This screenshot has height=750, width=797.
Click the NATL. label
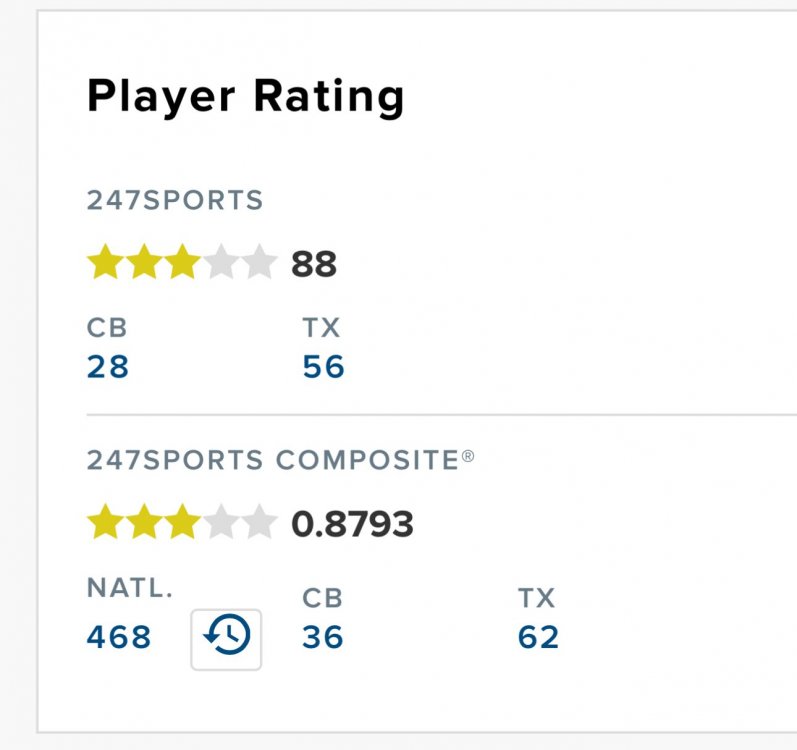pos(130,589)
